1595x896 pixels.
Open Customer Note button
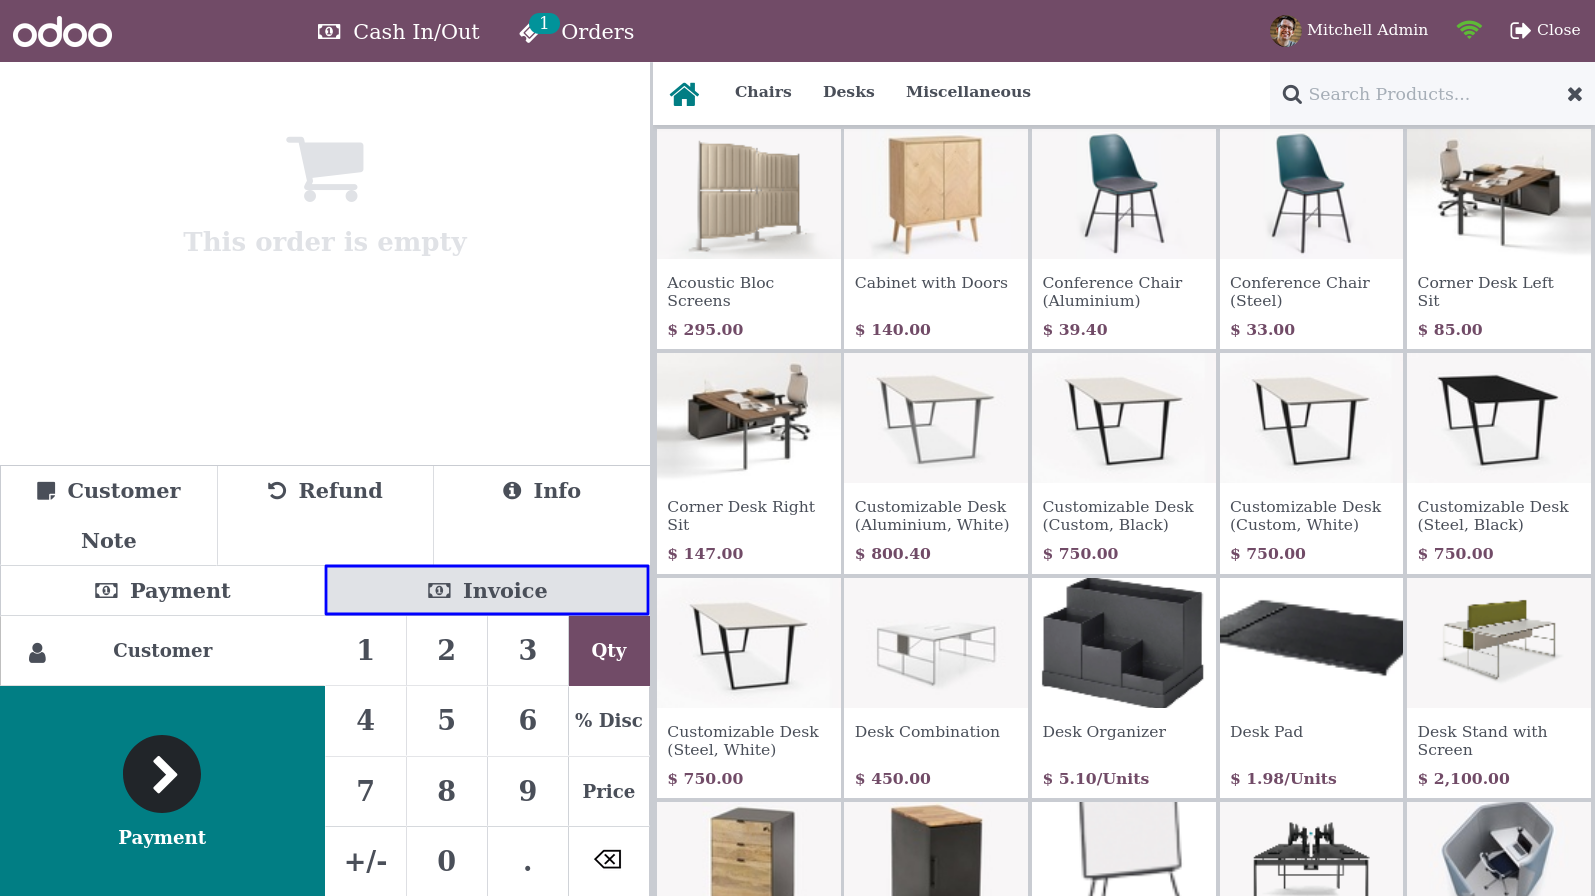pyautogui.click(x=109, y=515)
